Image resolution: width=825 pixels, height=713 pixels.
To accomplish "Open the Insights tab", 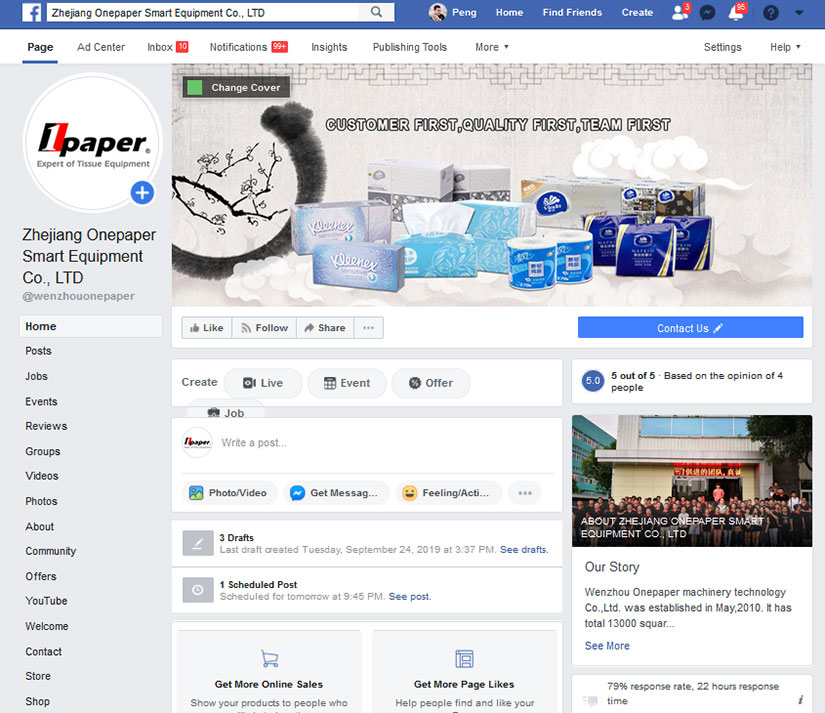I will point(329,47).
